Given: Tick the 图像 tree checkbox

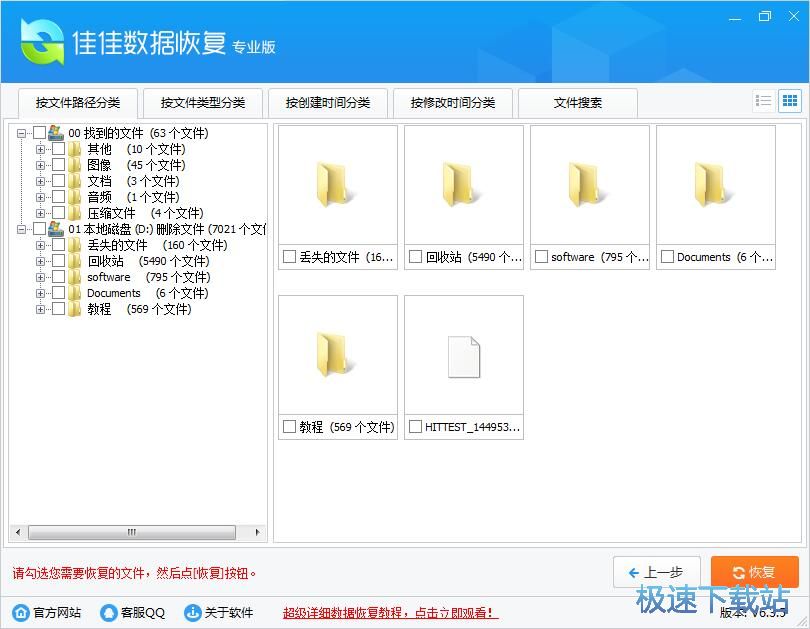Looking at the screenshot, I should (58, 165).
